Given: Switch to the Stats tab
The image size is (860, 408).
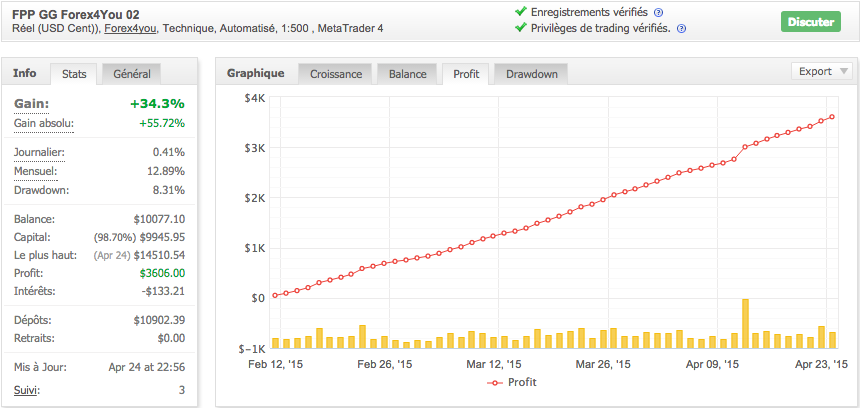Looking at the screenshot, I should (74, 73).
